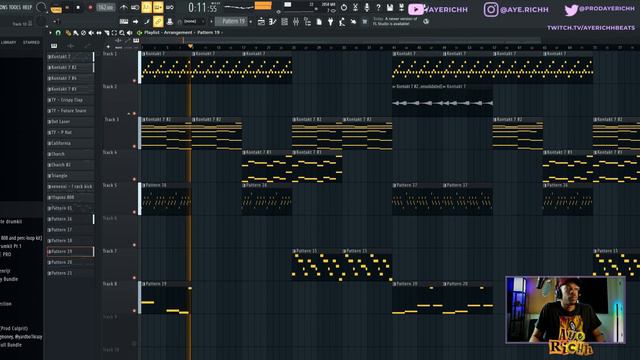This screenshot has width=640, height=360.
Task: Select Pattern 21 in the picker list
Action: [70, 273]
